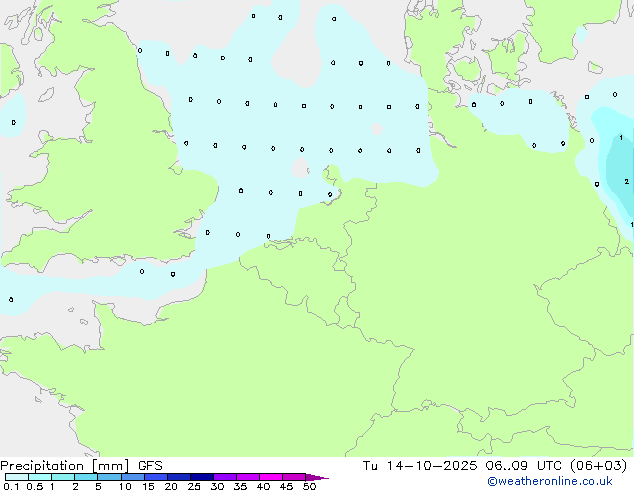The image size is (634, 490).
Task: Click the "(06+03)" forecast offset text
Action: click(598, 466)
